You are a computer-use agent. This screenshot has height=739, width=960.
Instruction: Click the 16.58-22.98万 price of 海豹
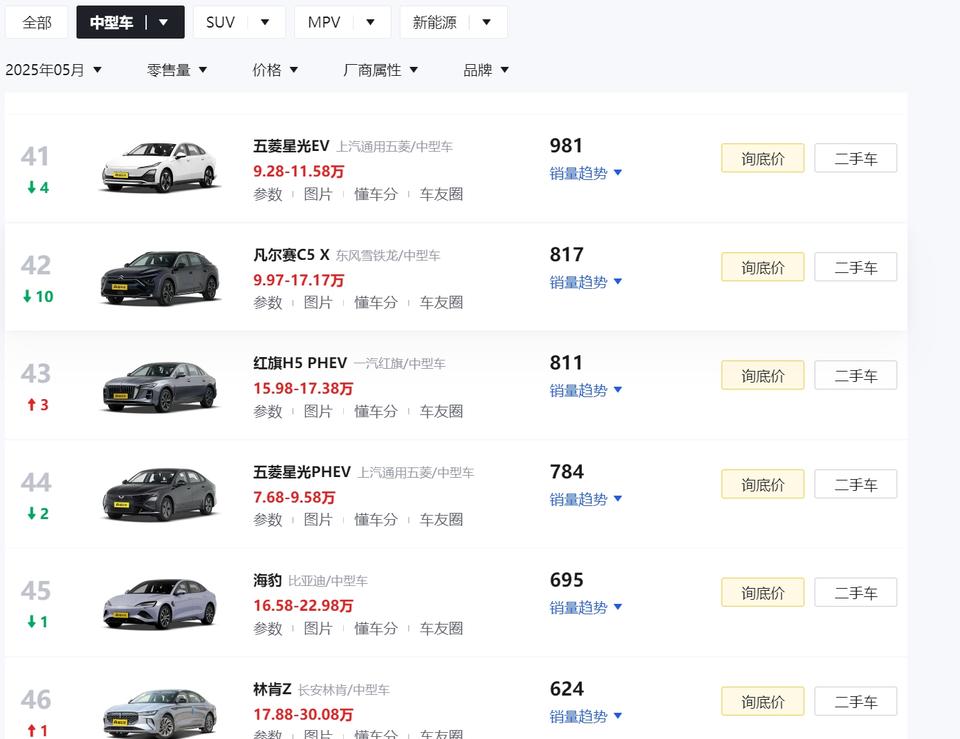click(x=303, y=606)
